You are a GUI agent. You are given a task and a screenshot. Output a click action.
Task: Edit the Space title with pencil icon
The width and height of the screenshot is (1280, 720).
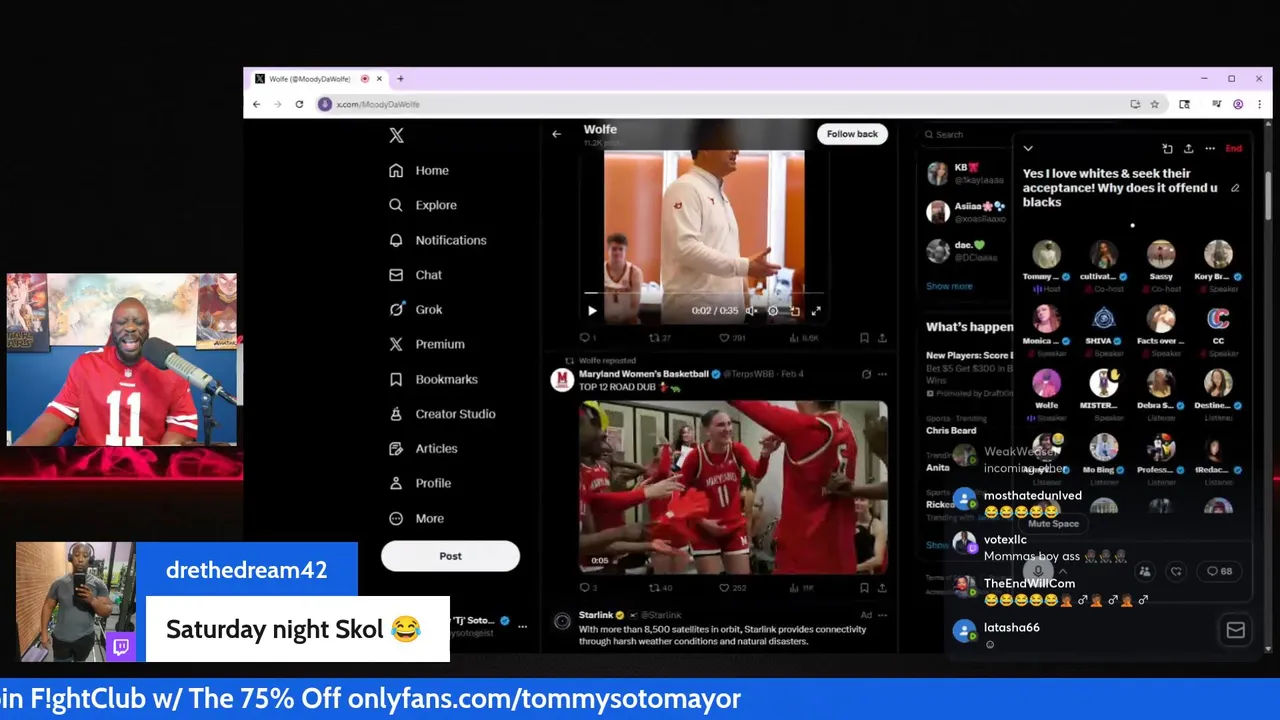1235,188
